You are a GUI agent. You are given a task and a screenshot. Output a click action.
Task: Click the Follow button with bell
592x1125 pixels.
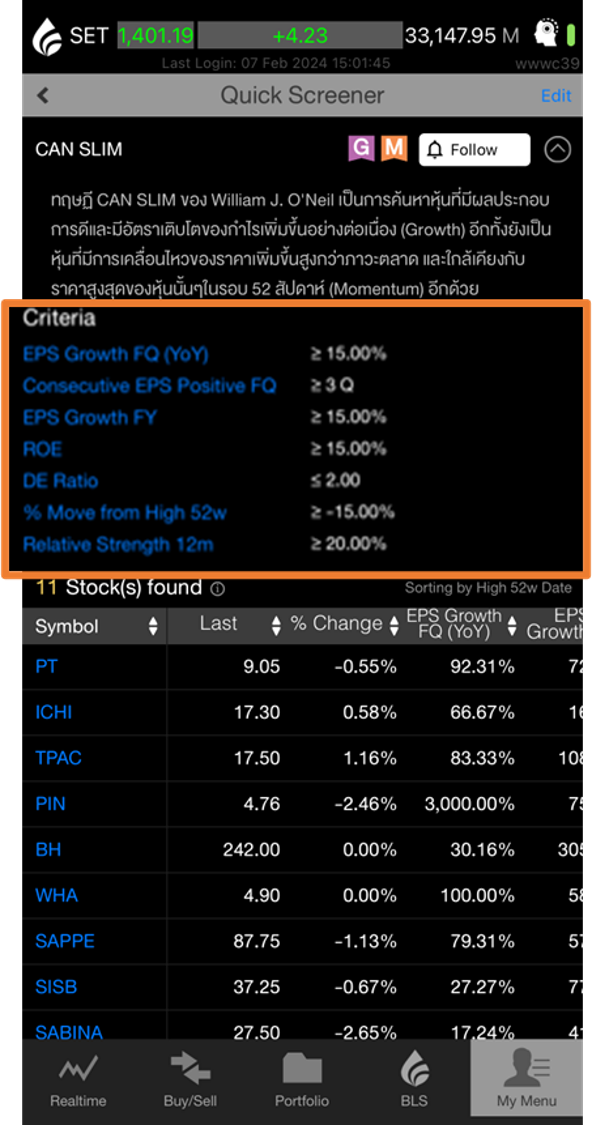pyautogui.click(x=474, y=149)
